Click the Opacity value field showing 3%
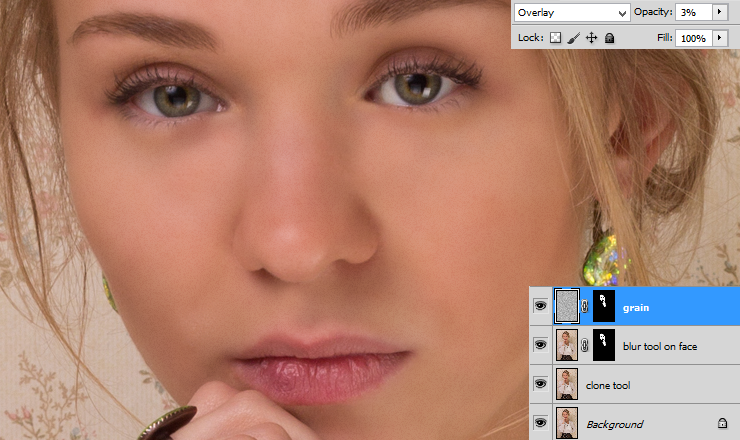This screenshot has height=440, width=740. click(x=693, y=12)
